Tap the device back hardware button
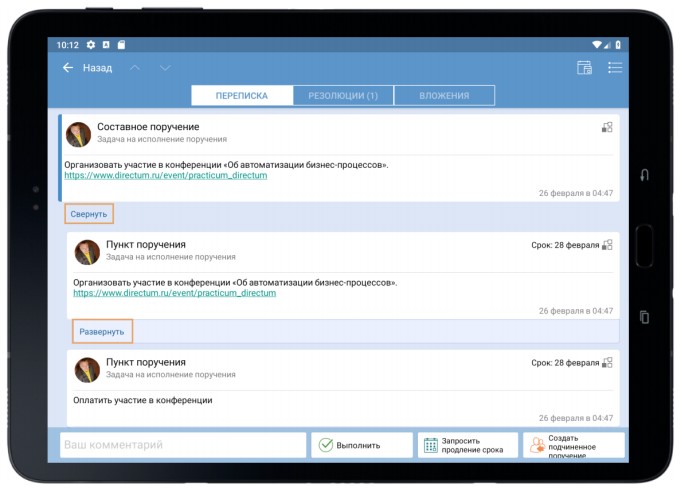This screenshot has width=682, height=488. pos(645,175)
